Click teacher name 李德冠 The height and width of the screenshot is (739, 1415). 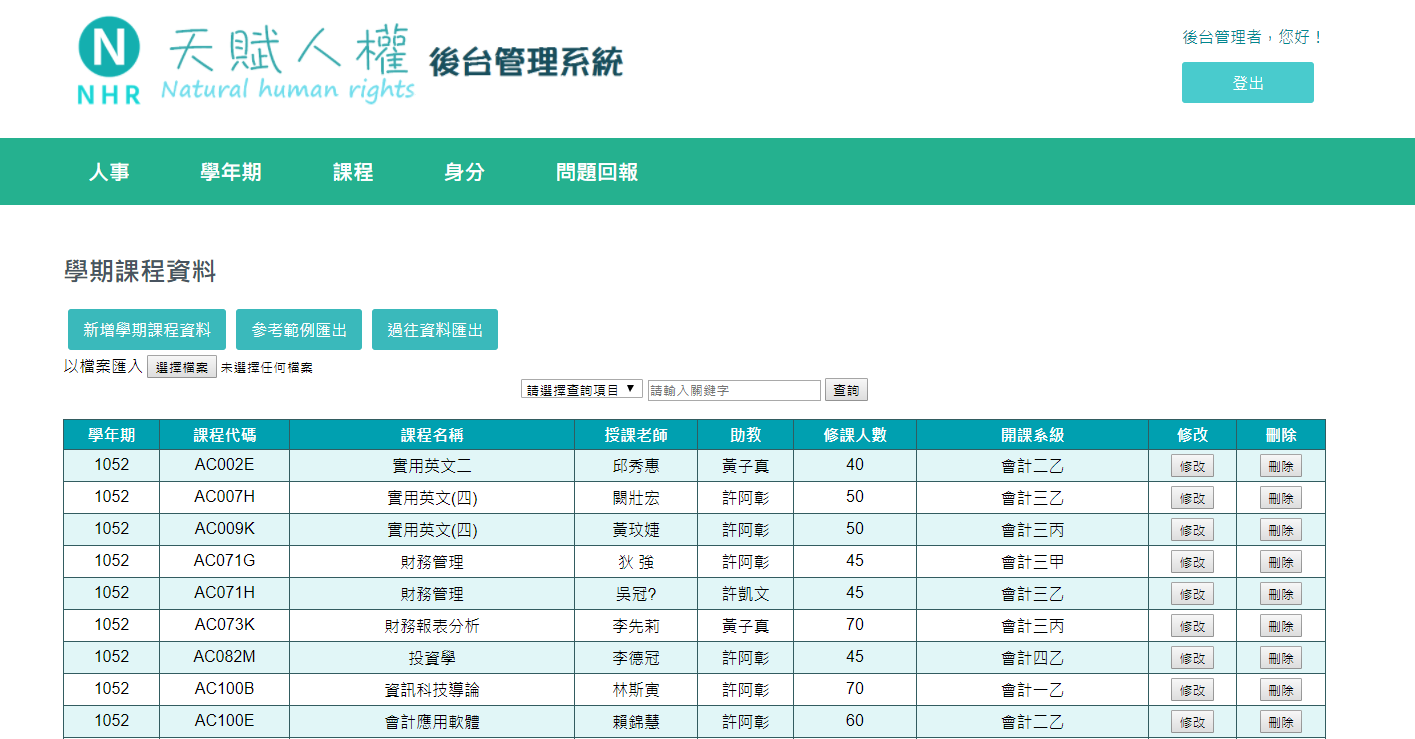(x=636, y=658)
